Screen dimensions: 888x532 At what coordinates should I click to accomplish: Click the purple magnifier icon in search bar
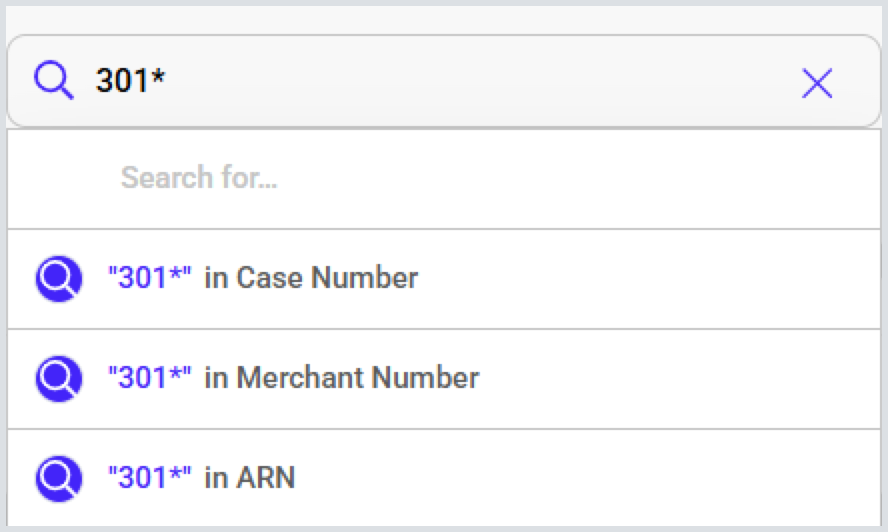click(x=54, y=80)
